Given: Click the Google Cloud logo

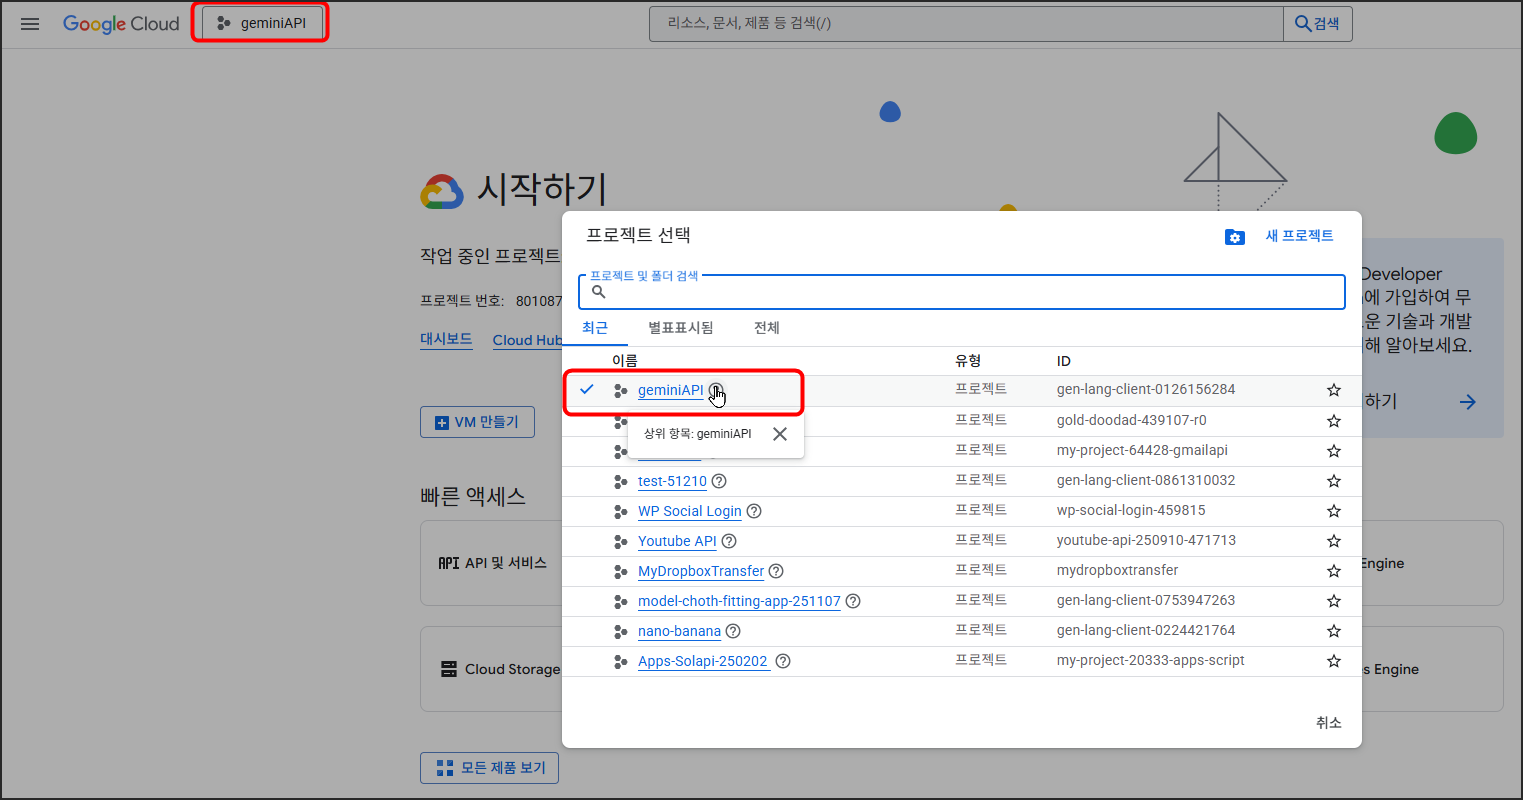Looking at the screenshot, I should click(121, 24).
